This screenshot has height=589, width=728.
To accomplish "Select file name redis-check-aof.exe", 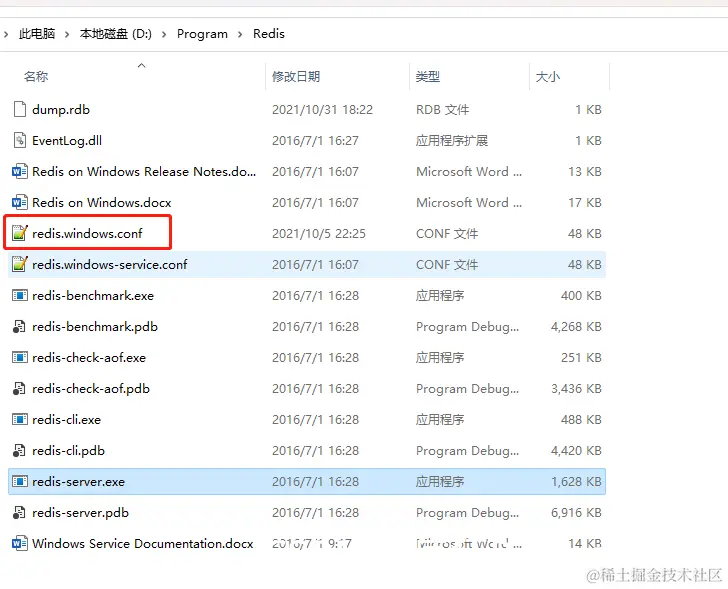I will [89, 358].
